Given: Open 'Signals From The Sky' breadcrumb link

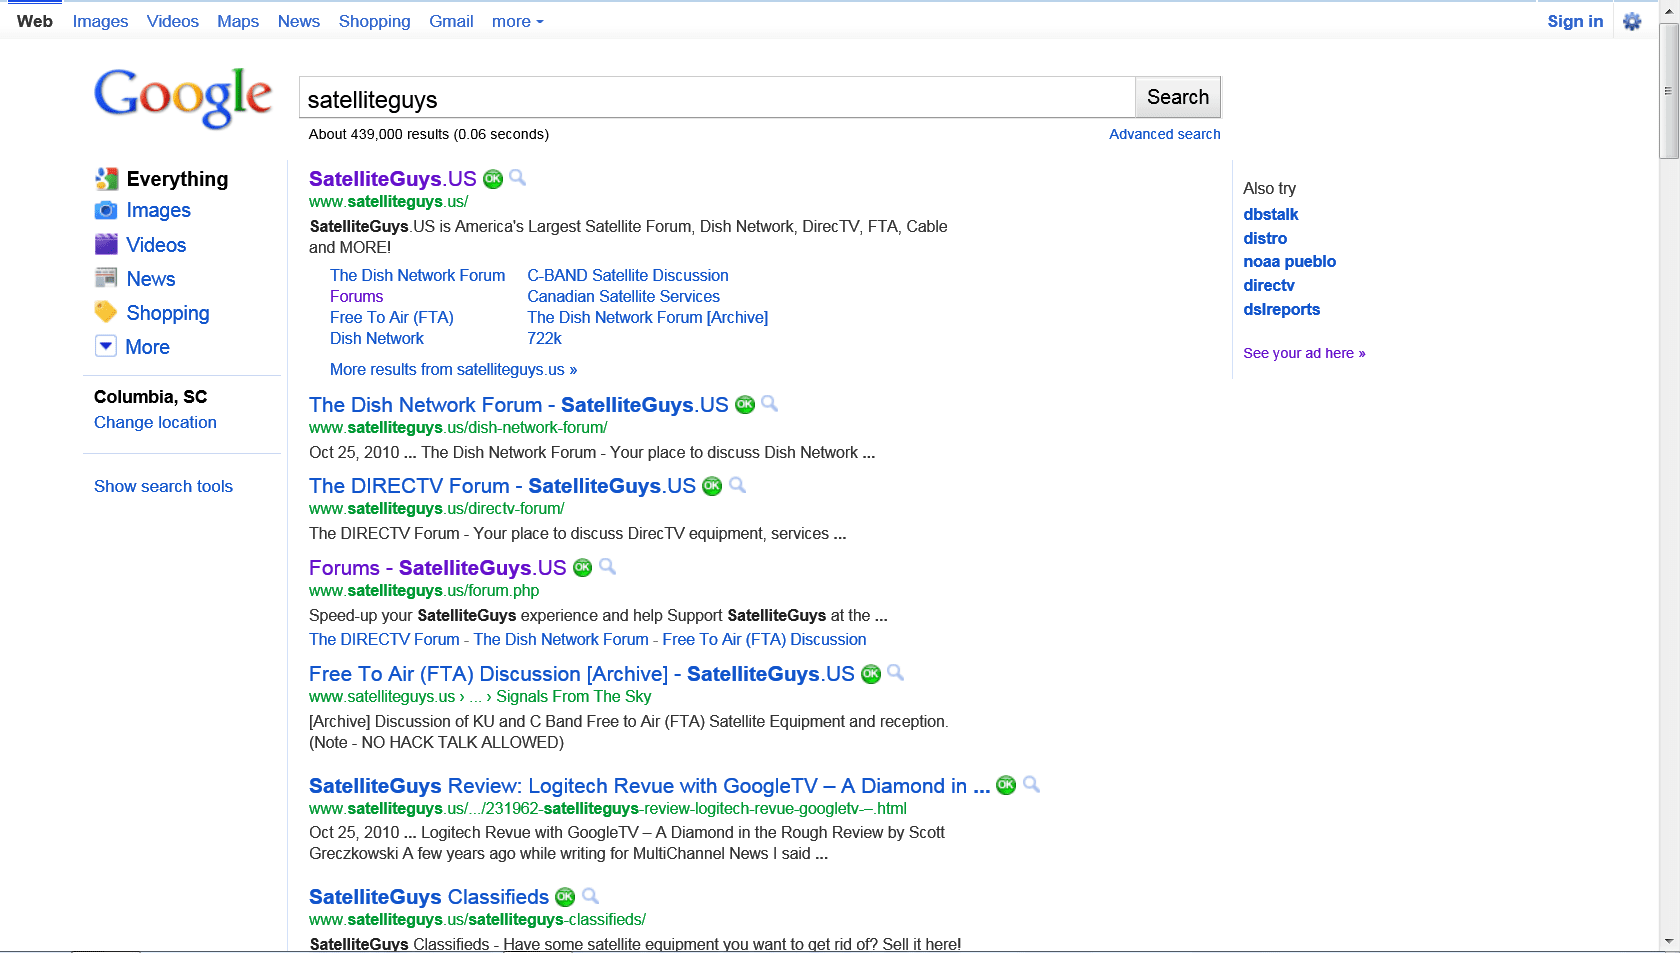Looking at the screenshot, I should [x=573, y=696].
